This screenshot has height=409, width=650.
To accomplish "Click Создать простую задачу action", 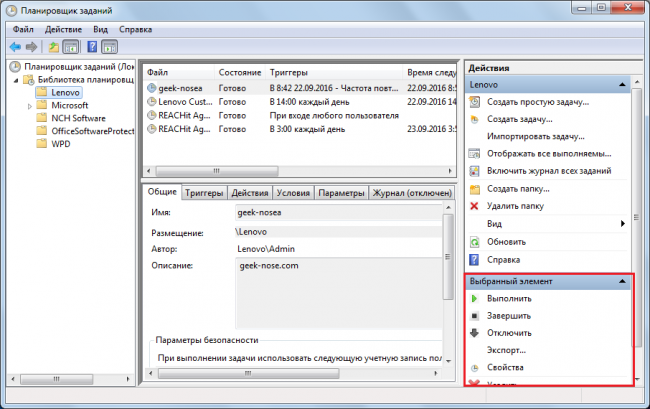I will click(537, 102).
